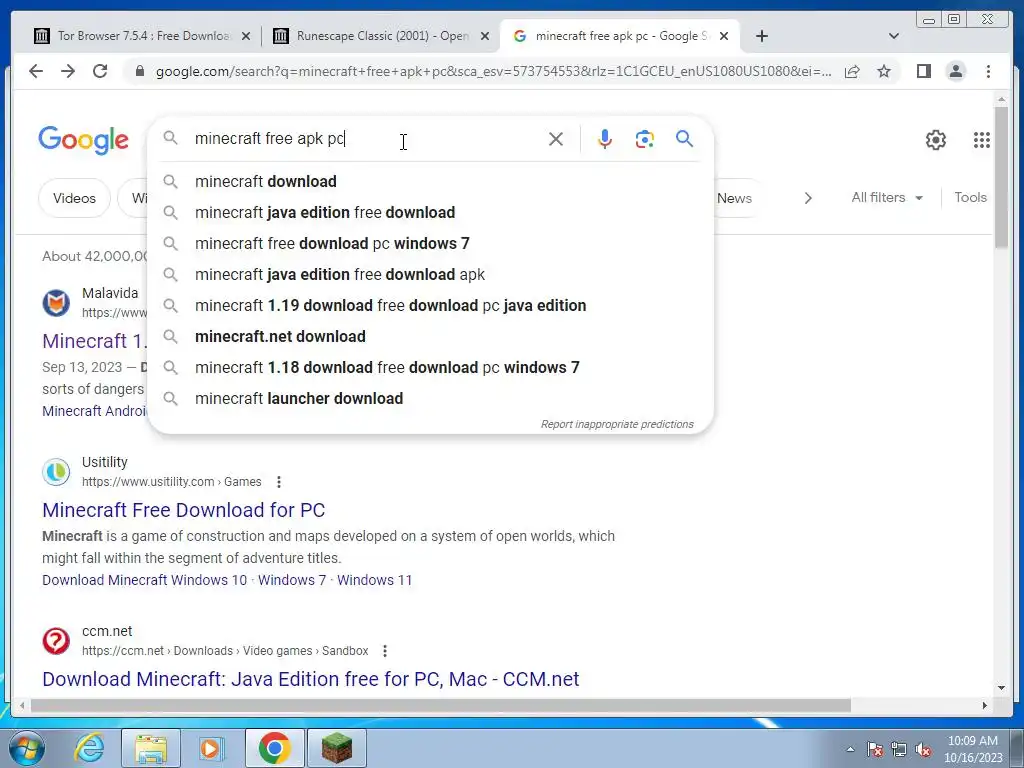1024x768 pixels.
Task: Reload the current Google search page
Action: coord(100,71)
